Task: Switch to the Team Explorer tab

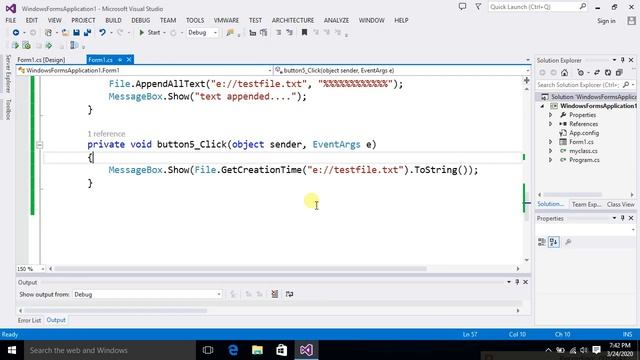Action: 586,204
